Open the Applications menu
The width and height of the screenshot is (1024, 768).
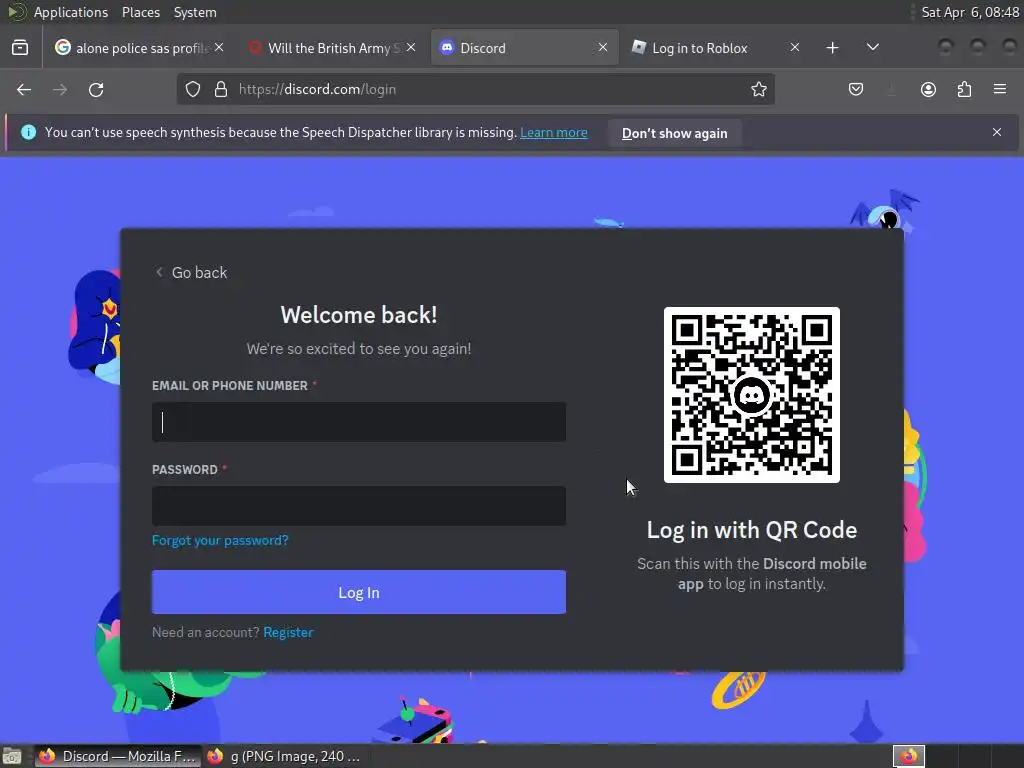pos(71,12)
